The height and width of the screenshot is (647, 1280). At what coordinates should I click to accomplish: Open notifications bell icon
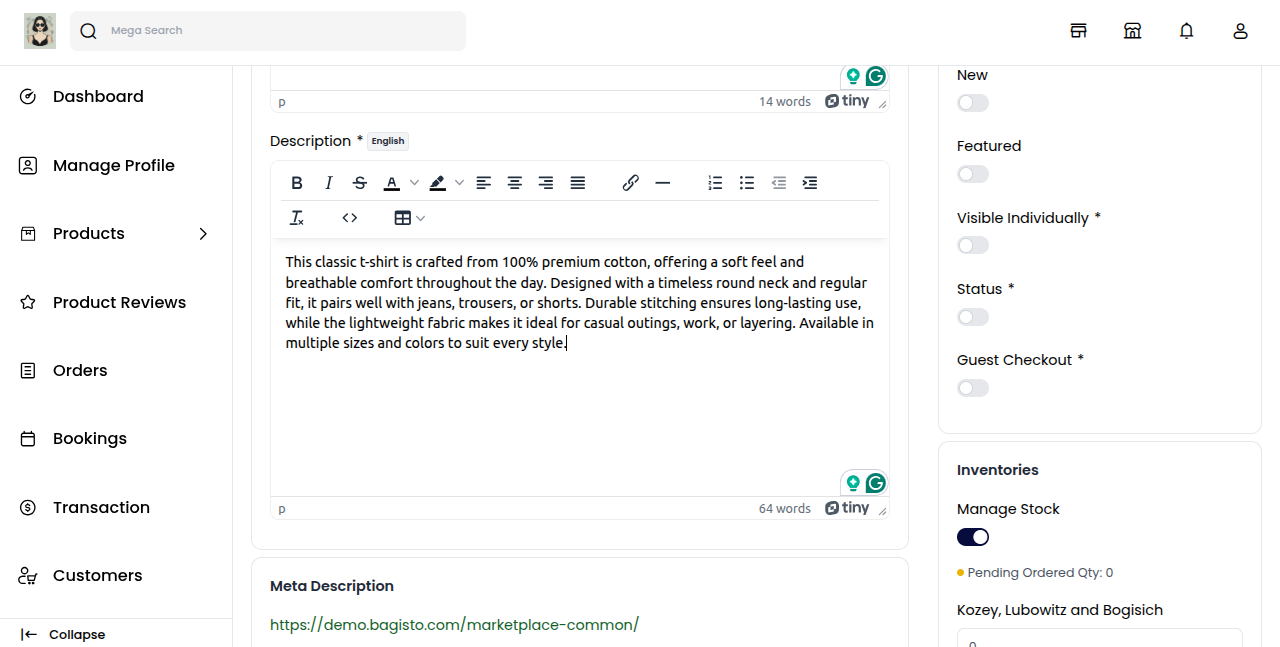click(x=1186, y=31)
